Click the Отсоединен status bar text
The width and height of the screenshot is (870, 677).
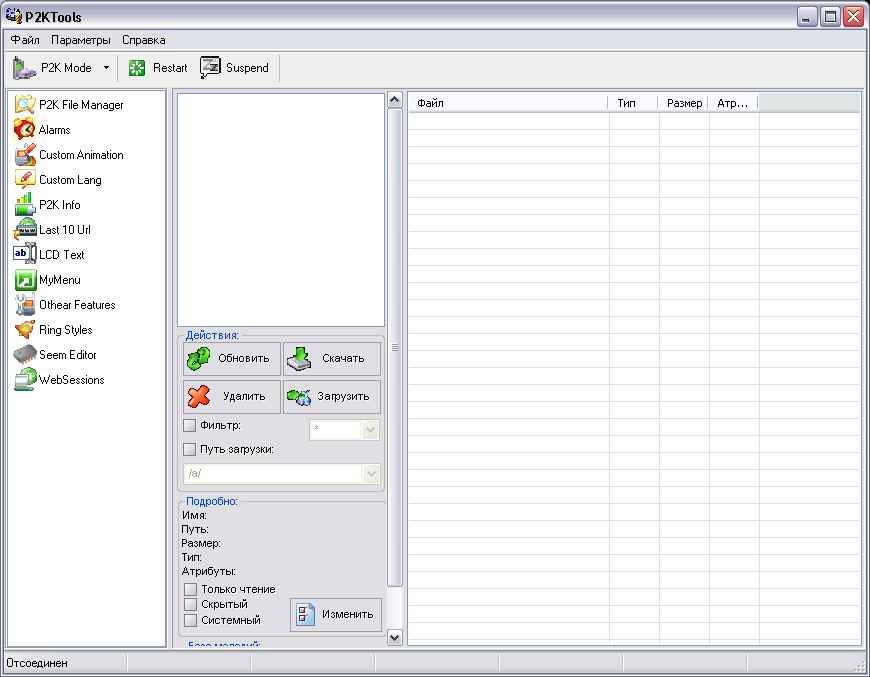pos(37,663)
